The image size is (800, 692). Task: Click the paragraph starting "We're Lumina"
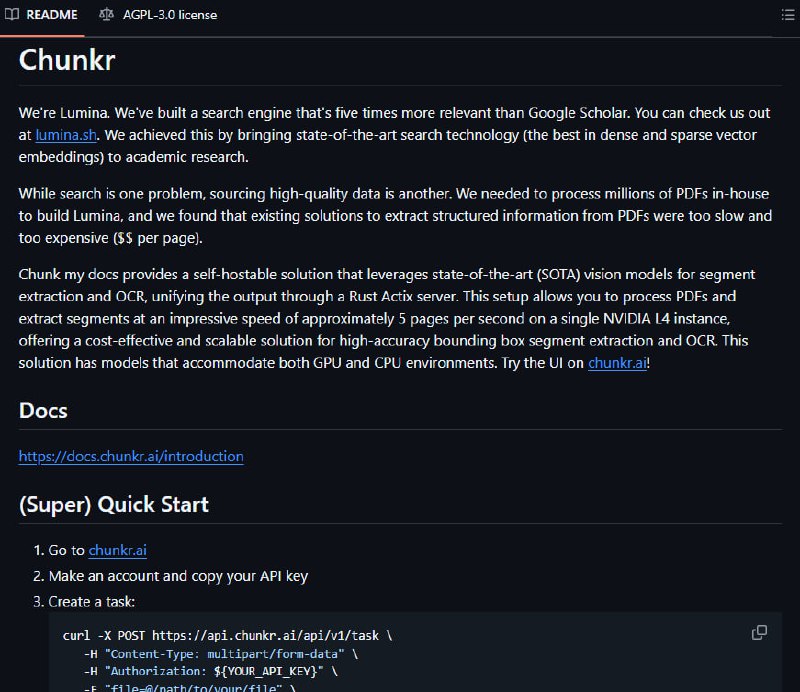coord(396,135)
